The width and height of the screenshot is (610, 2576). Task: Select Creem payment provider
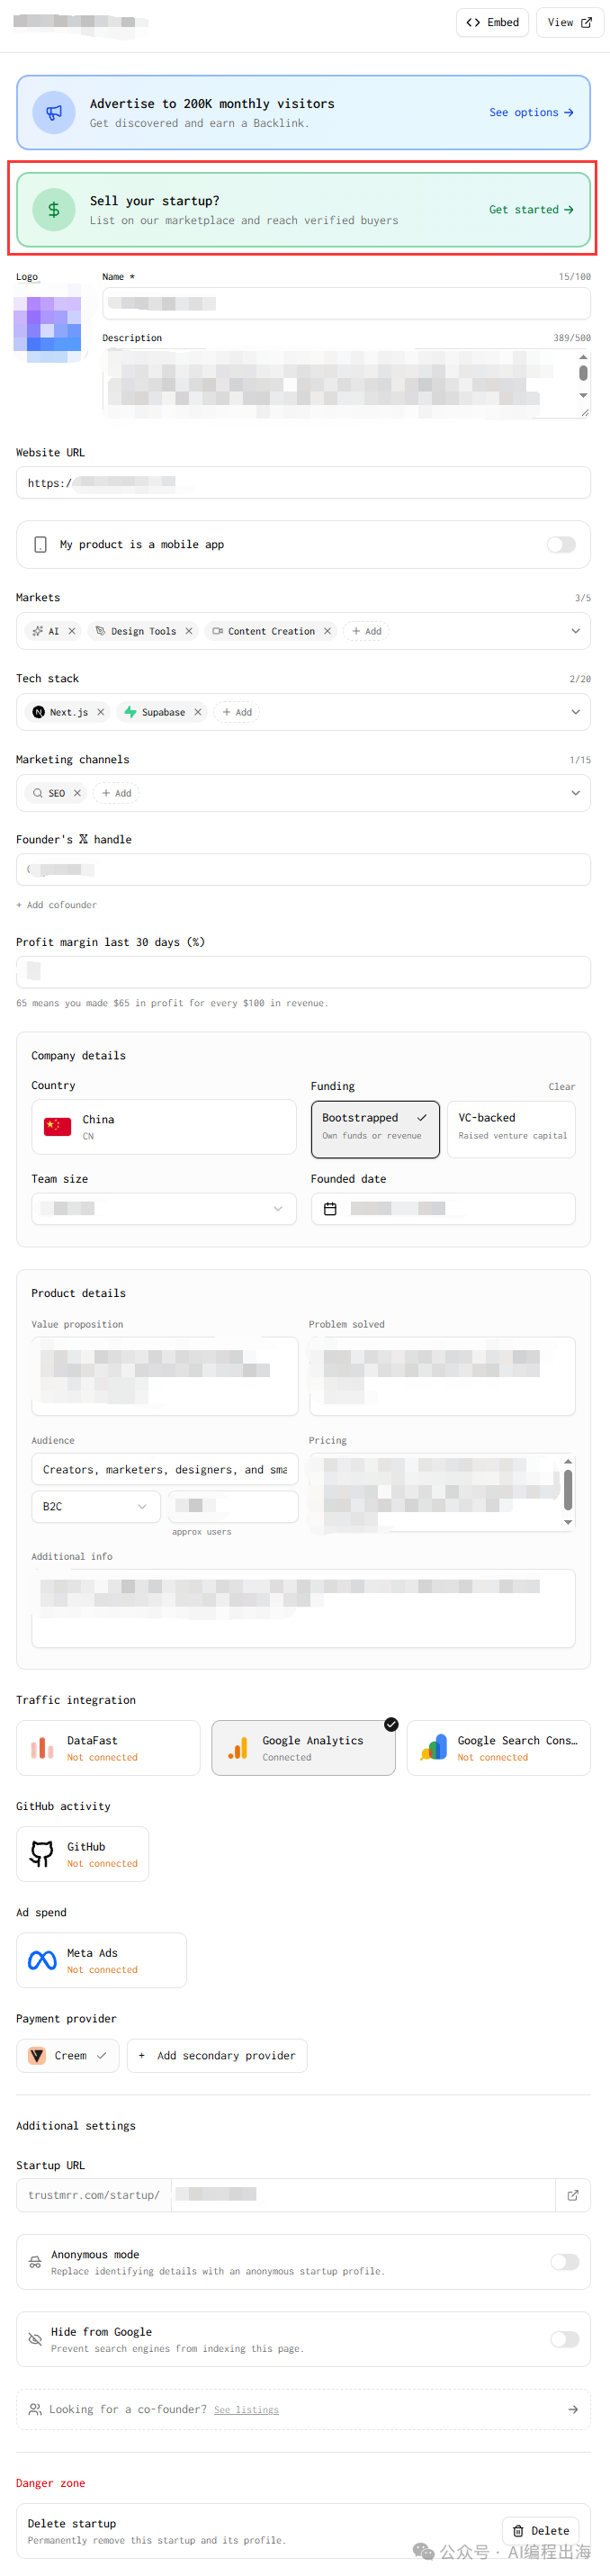coord(68,2057)
